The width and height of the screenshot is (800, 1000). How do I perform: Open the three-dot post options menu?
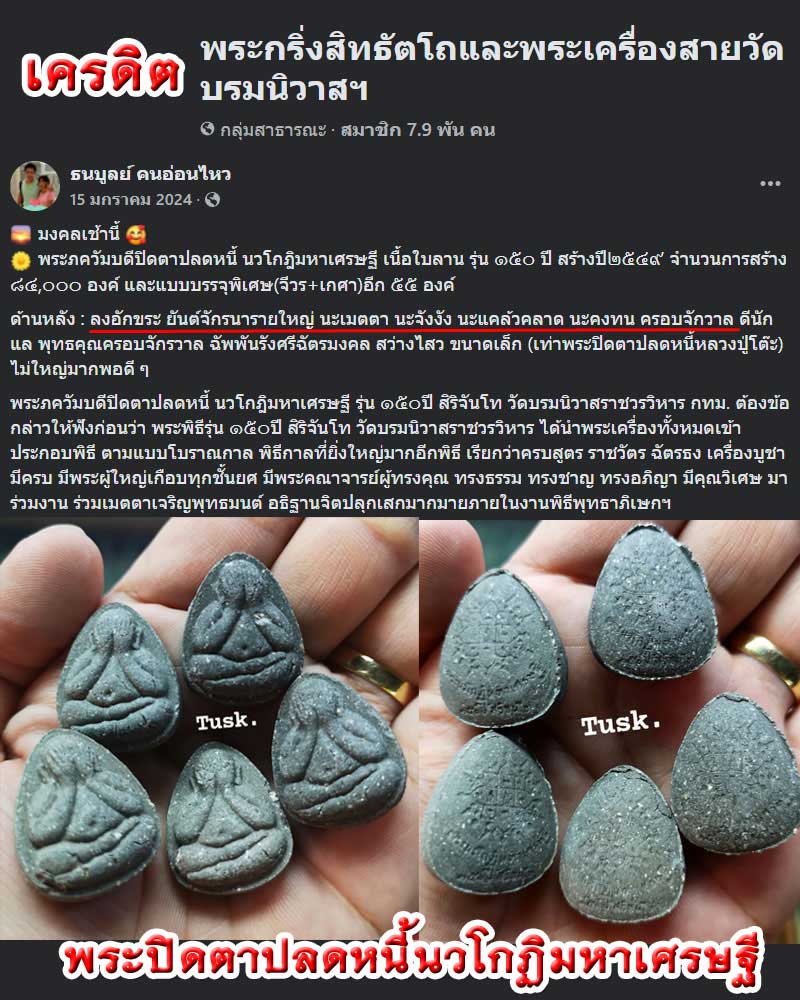[x=770, y=184]
